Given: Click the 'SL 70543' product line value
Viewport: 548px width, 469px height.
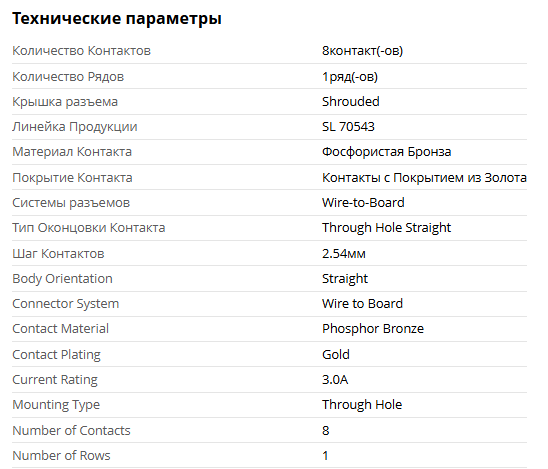Looking at the screenshot, I should pyautogui.click(x=348, y=127).
